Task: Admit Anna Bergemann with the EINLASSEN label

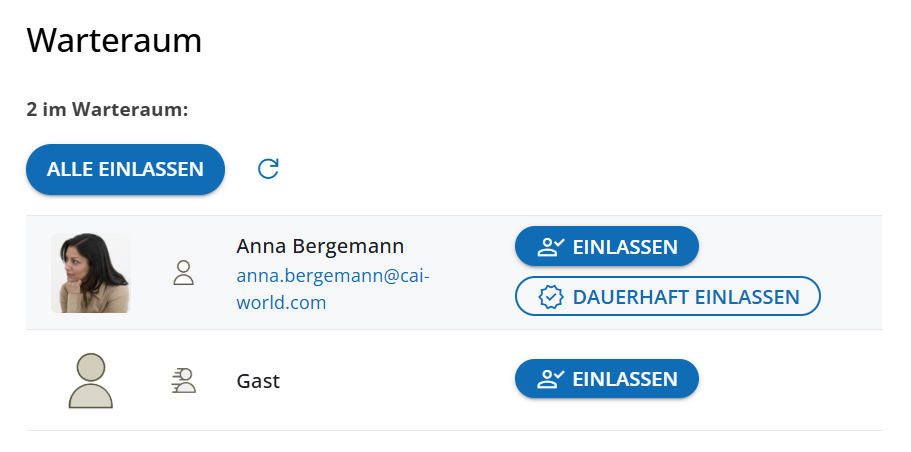Action: point(625,247)
